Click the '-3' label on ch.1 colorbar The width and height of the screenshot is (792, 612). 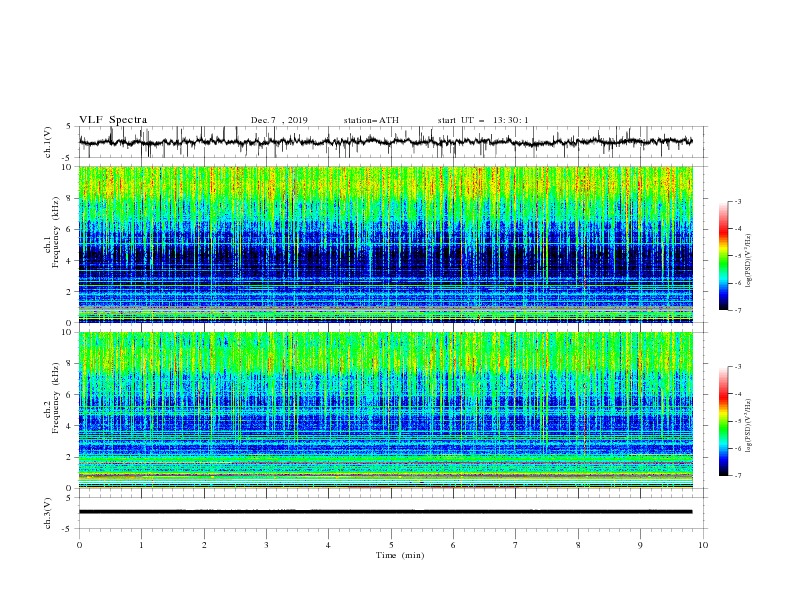737,201
